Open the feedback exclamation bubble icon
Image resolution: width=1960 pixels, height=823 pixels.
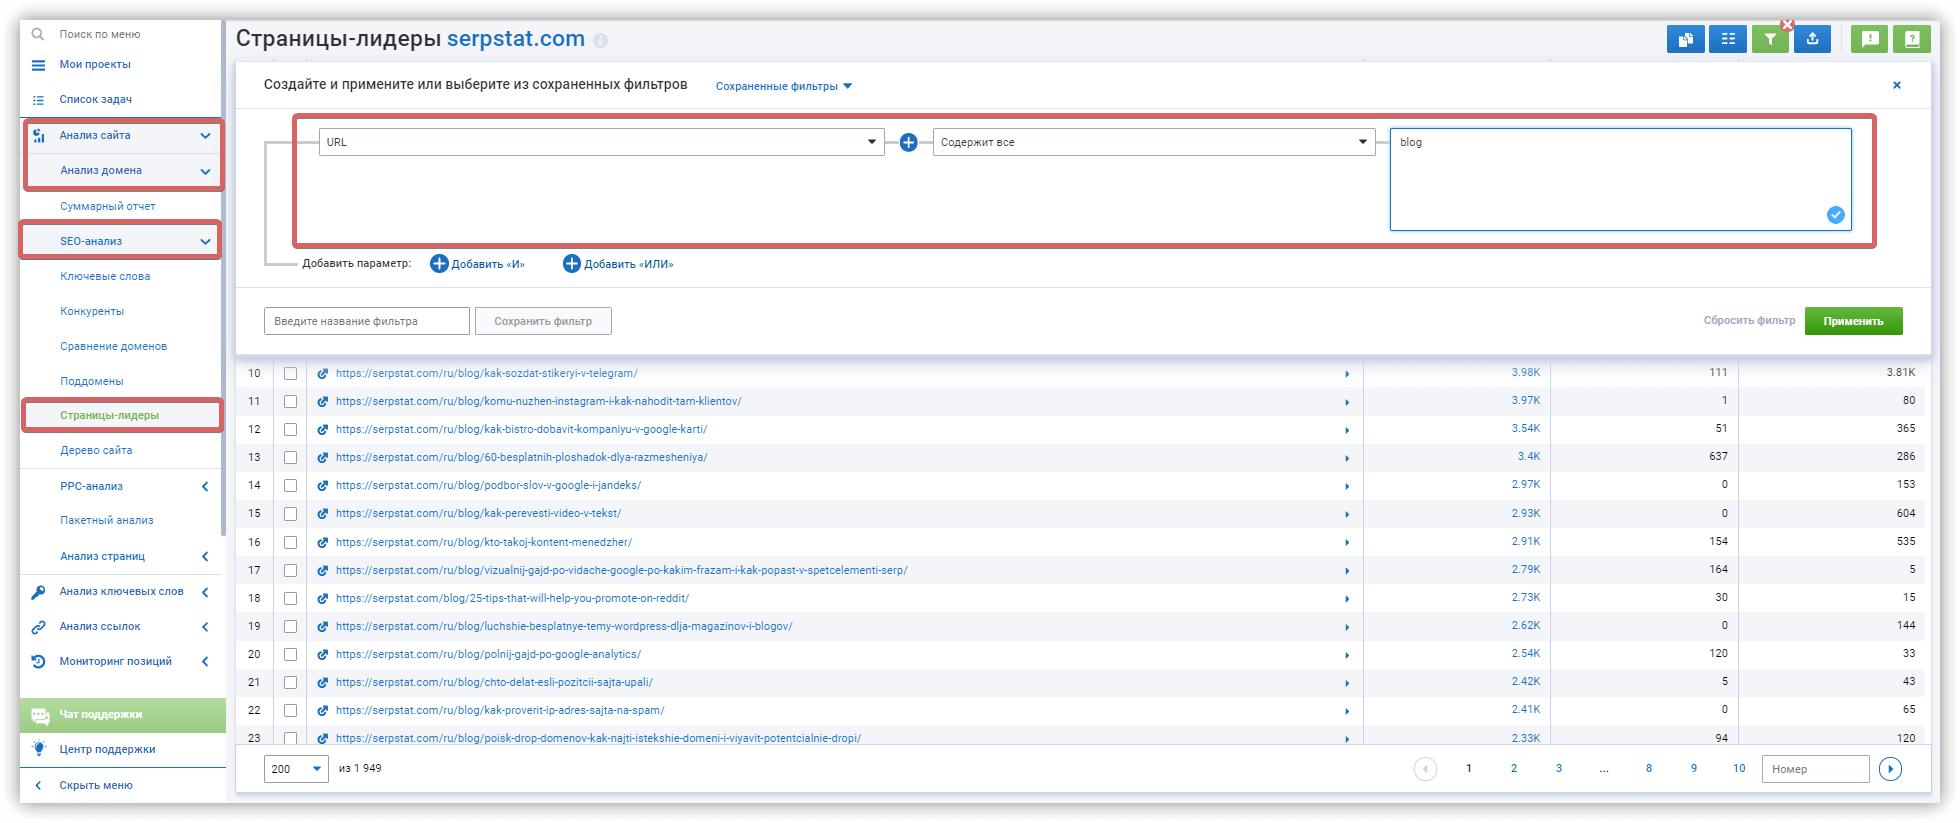click(x=1870, y=39)
